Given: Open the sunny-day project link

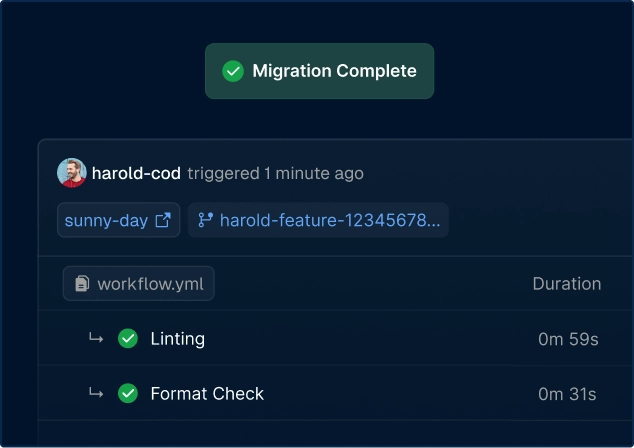Looking at the screenshot, I should pos(106,220).
